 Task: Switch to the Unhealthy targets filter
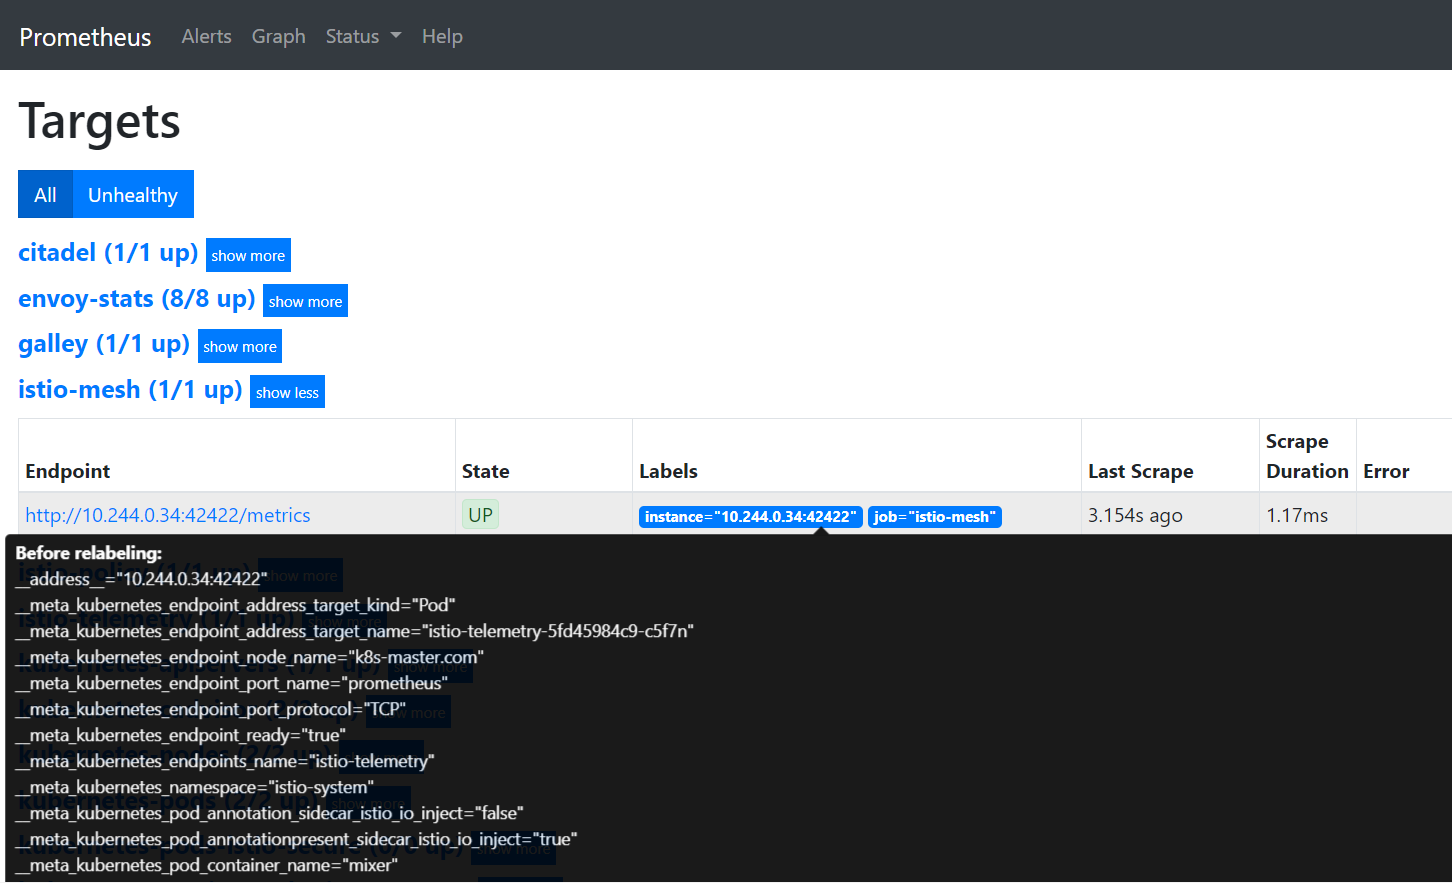pyautogui.click(x=133, y=195)
